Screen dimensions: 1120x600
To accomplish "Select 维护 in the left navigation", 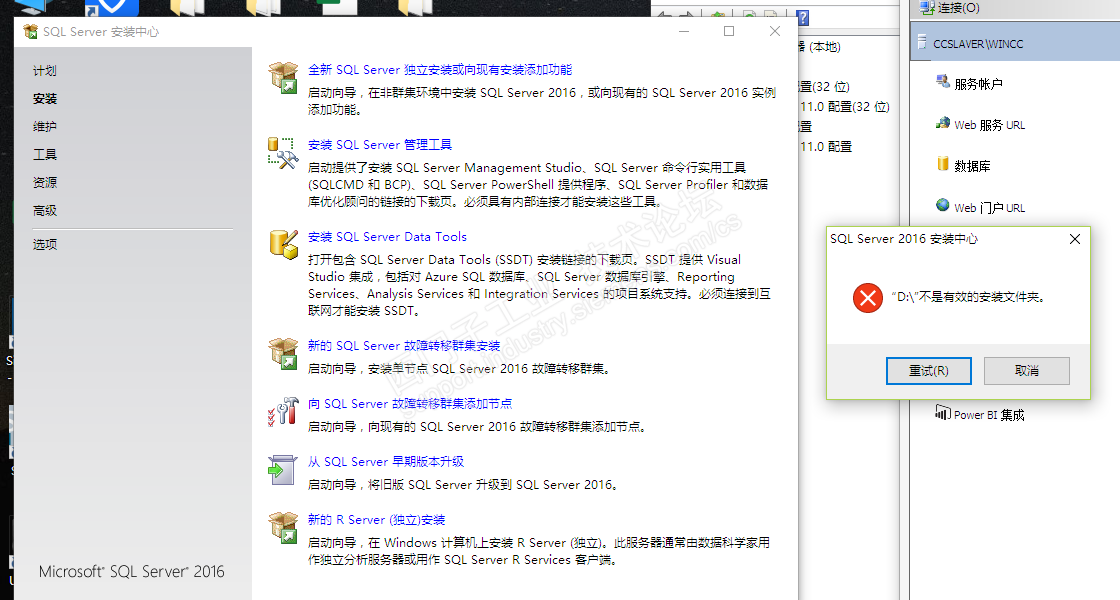I will pyautogui.click(x=44, y=126).
